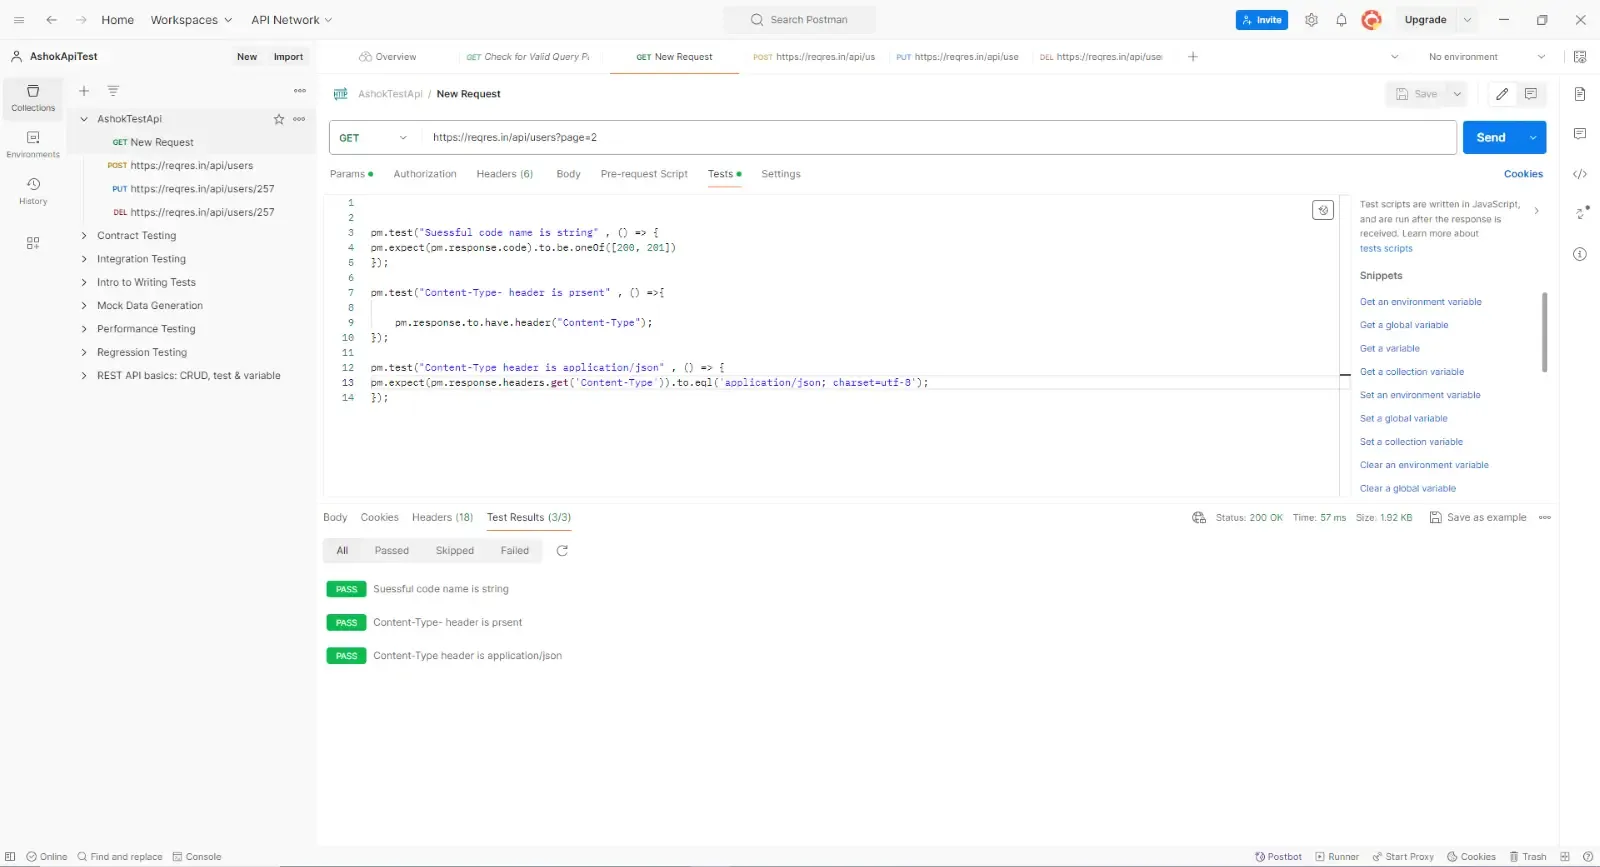The image size is (1600, 867).
Task: Open more options for AshokTestApi collection
Action: click(299, 119)
